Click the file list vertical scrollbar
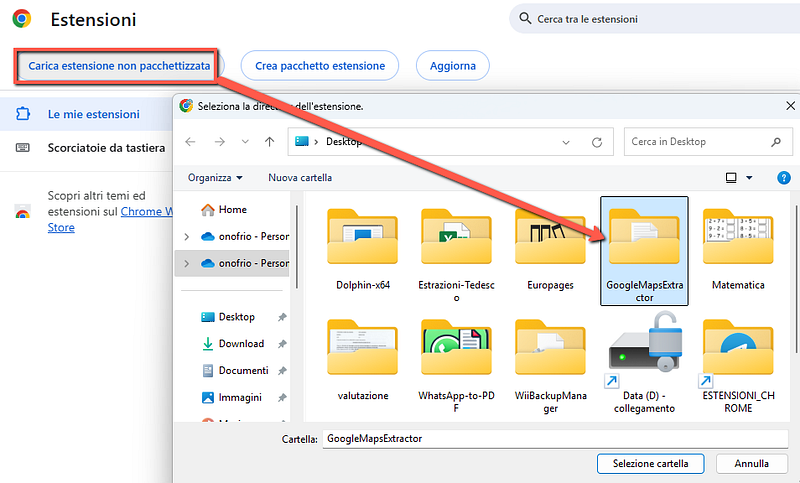Viewport: 800px width, 483px height. tap(797, 278)
